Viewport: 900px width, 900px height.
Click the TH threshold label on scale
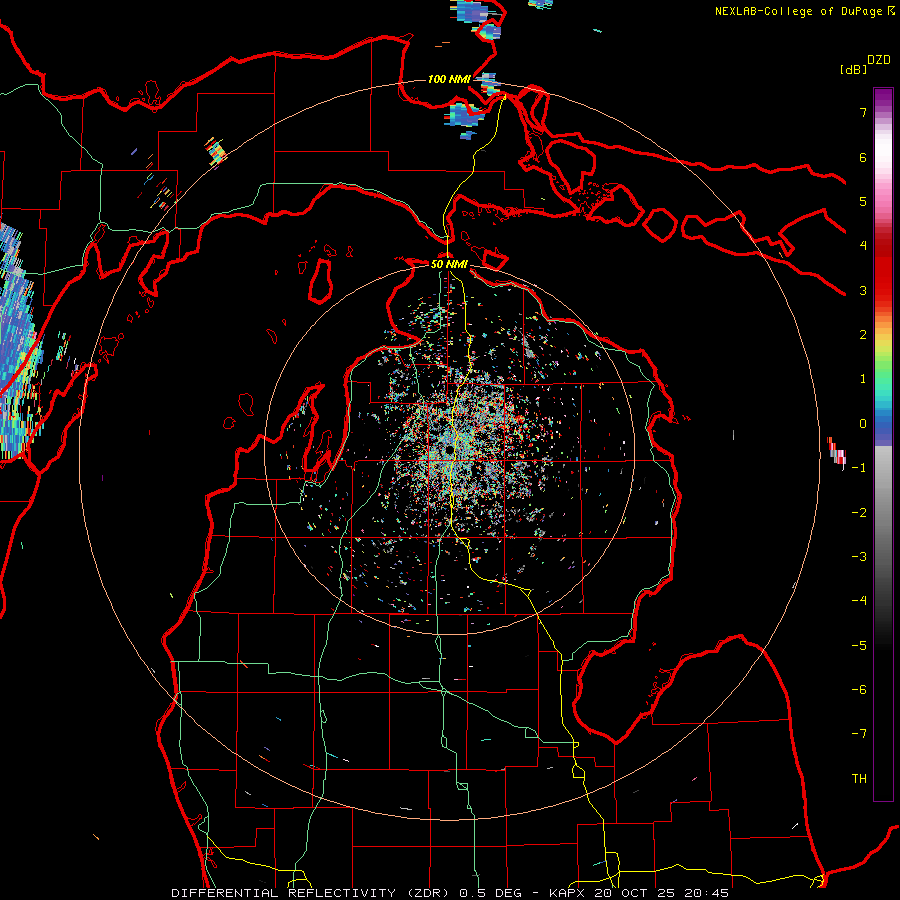[x=859, y=779]
